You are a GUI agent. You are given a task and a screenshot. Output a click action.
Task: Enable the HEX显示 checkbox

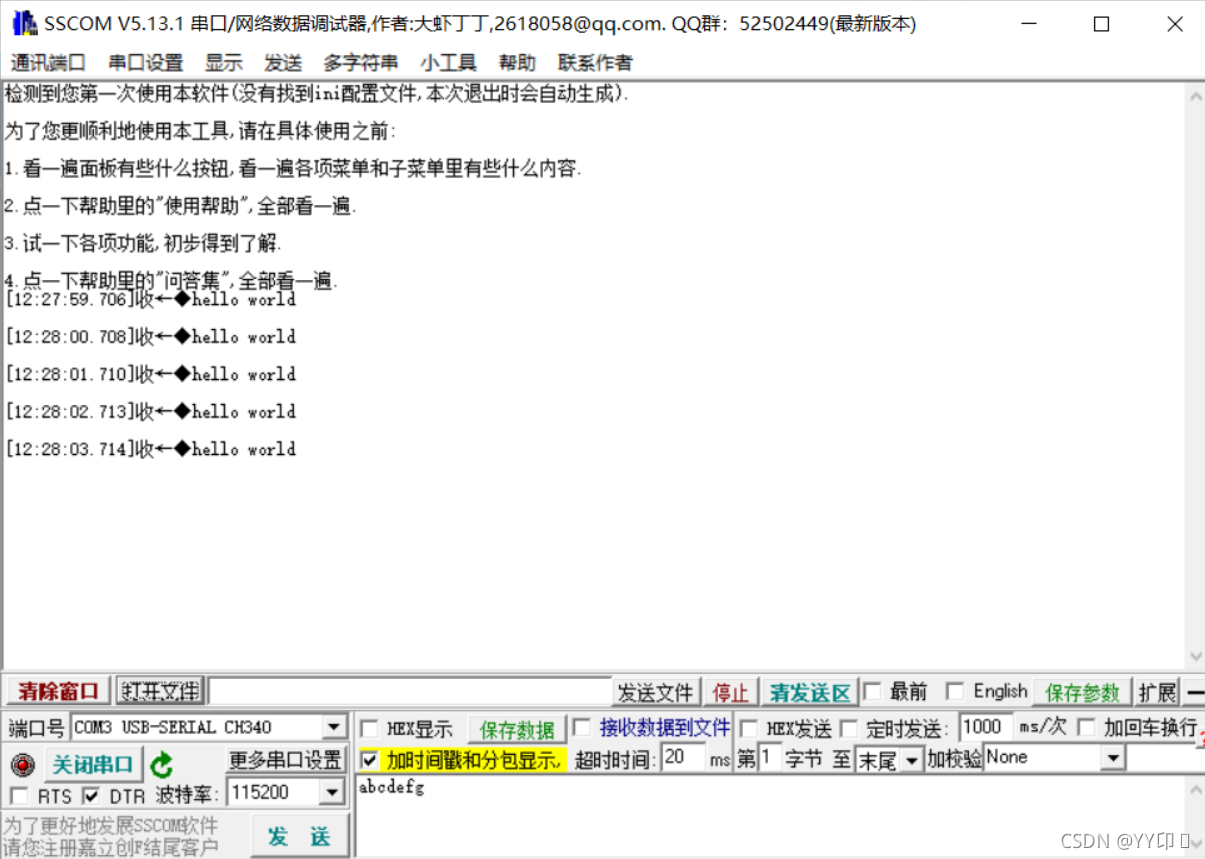tap(369, 729)
